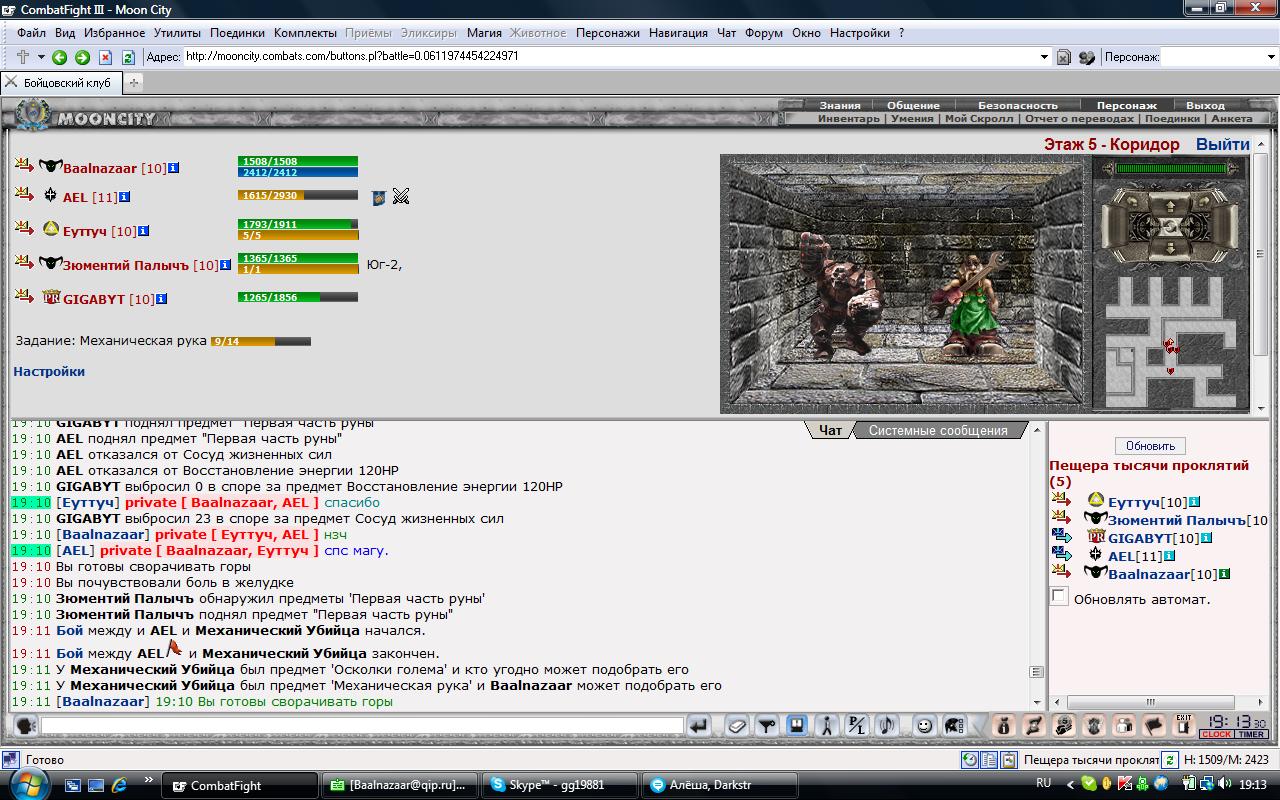
Task: Open the Навигация menu
Action: pos(678,33)
